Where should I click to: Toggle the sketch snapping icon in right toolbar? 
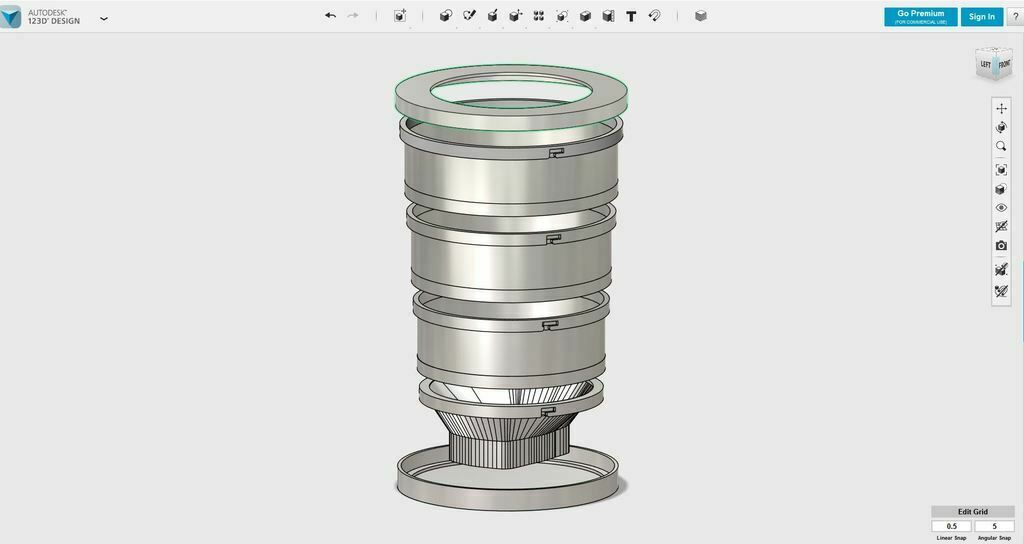(x=1001, y=291)
